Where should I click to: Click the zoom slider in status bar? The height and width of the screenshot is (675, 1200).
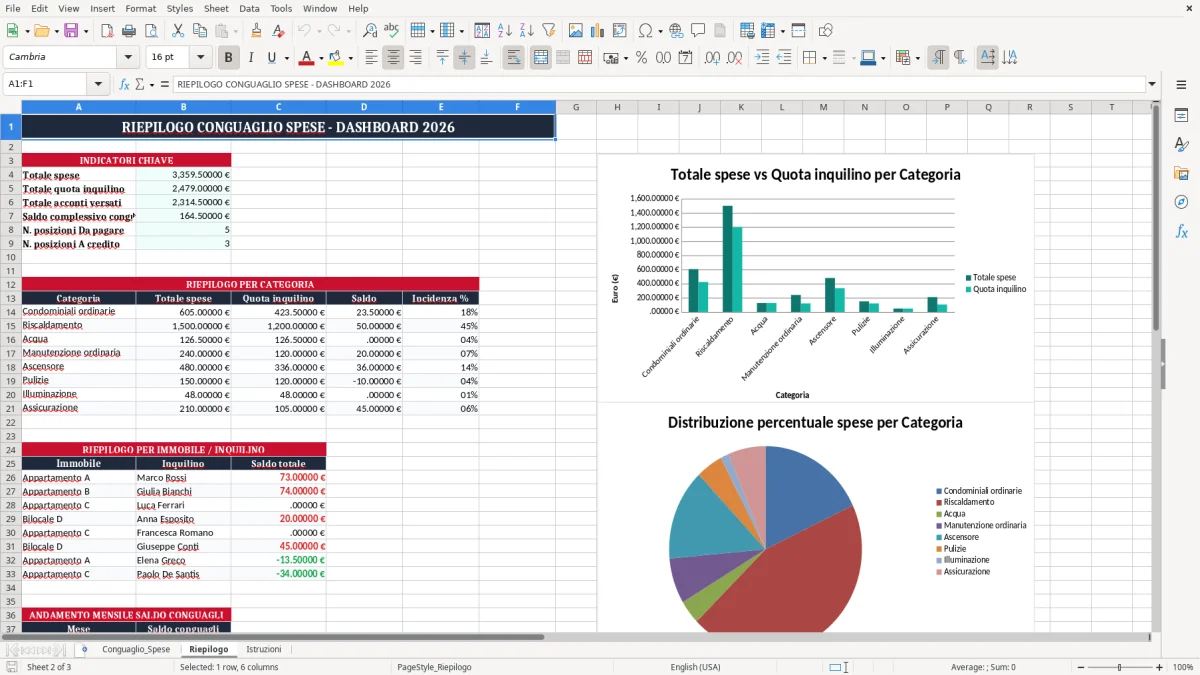[1119, 667]
